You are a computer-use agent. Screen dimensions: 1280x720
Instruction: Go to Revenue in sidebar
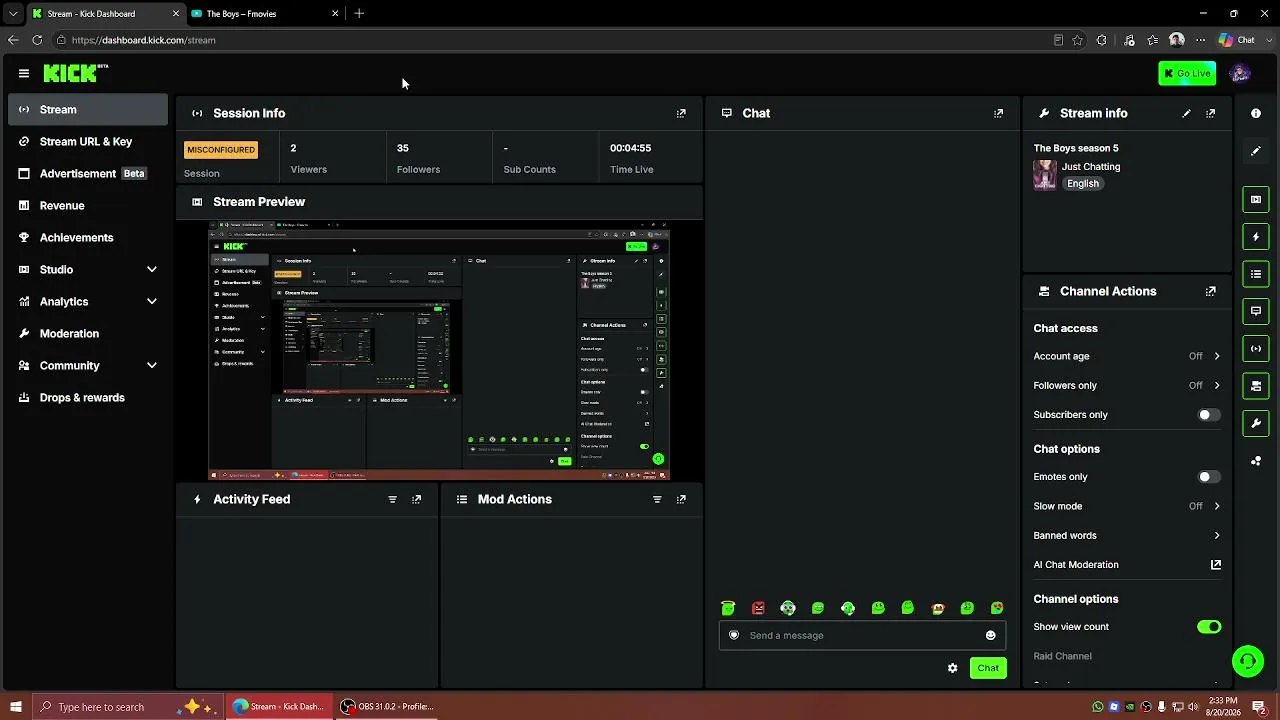tap(88, 205)
